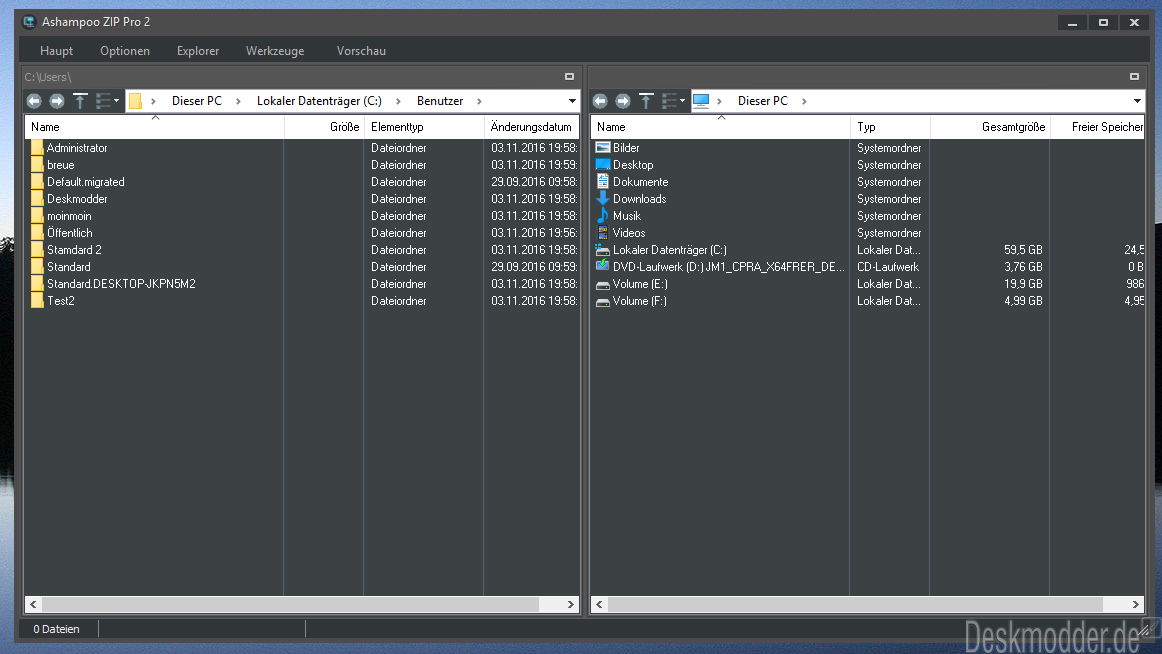Expand chevron before Dieser PC in left path
This screenshot has width=1162, height=654.
tap(153, 101)
